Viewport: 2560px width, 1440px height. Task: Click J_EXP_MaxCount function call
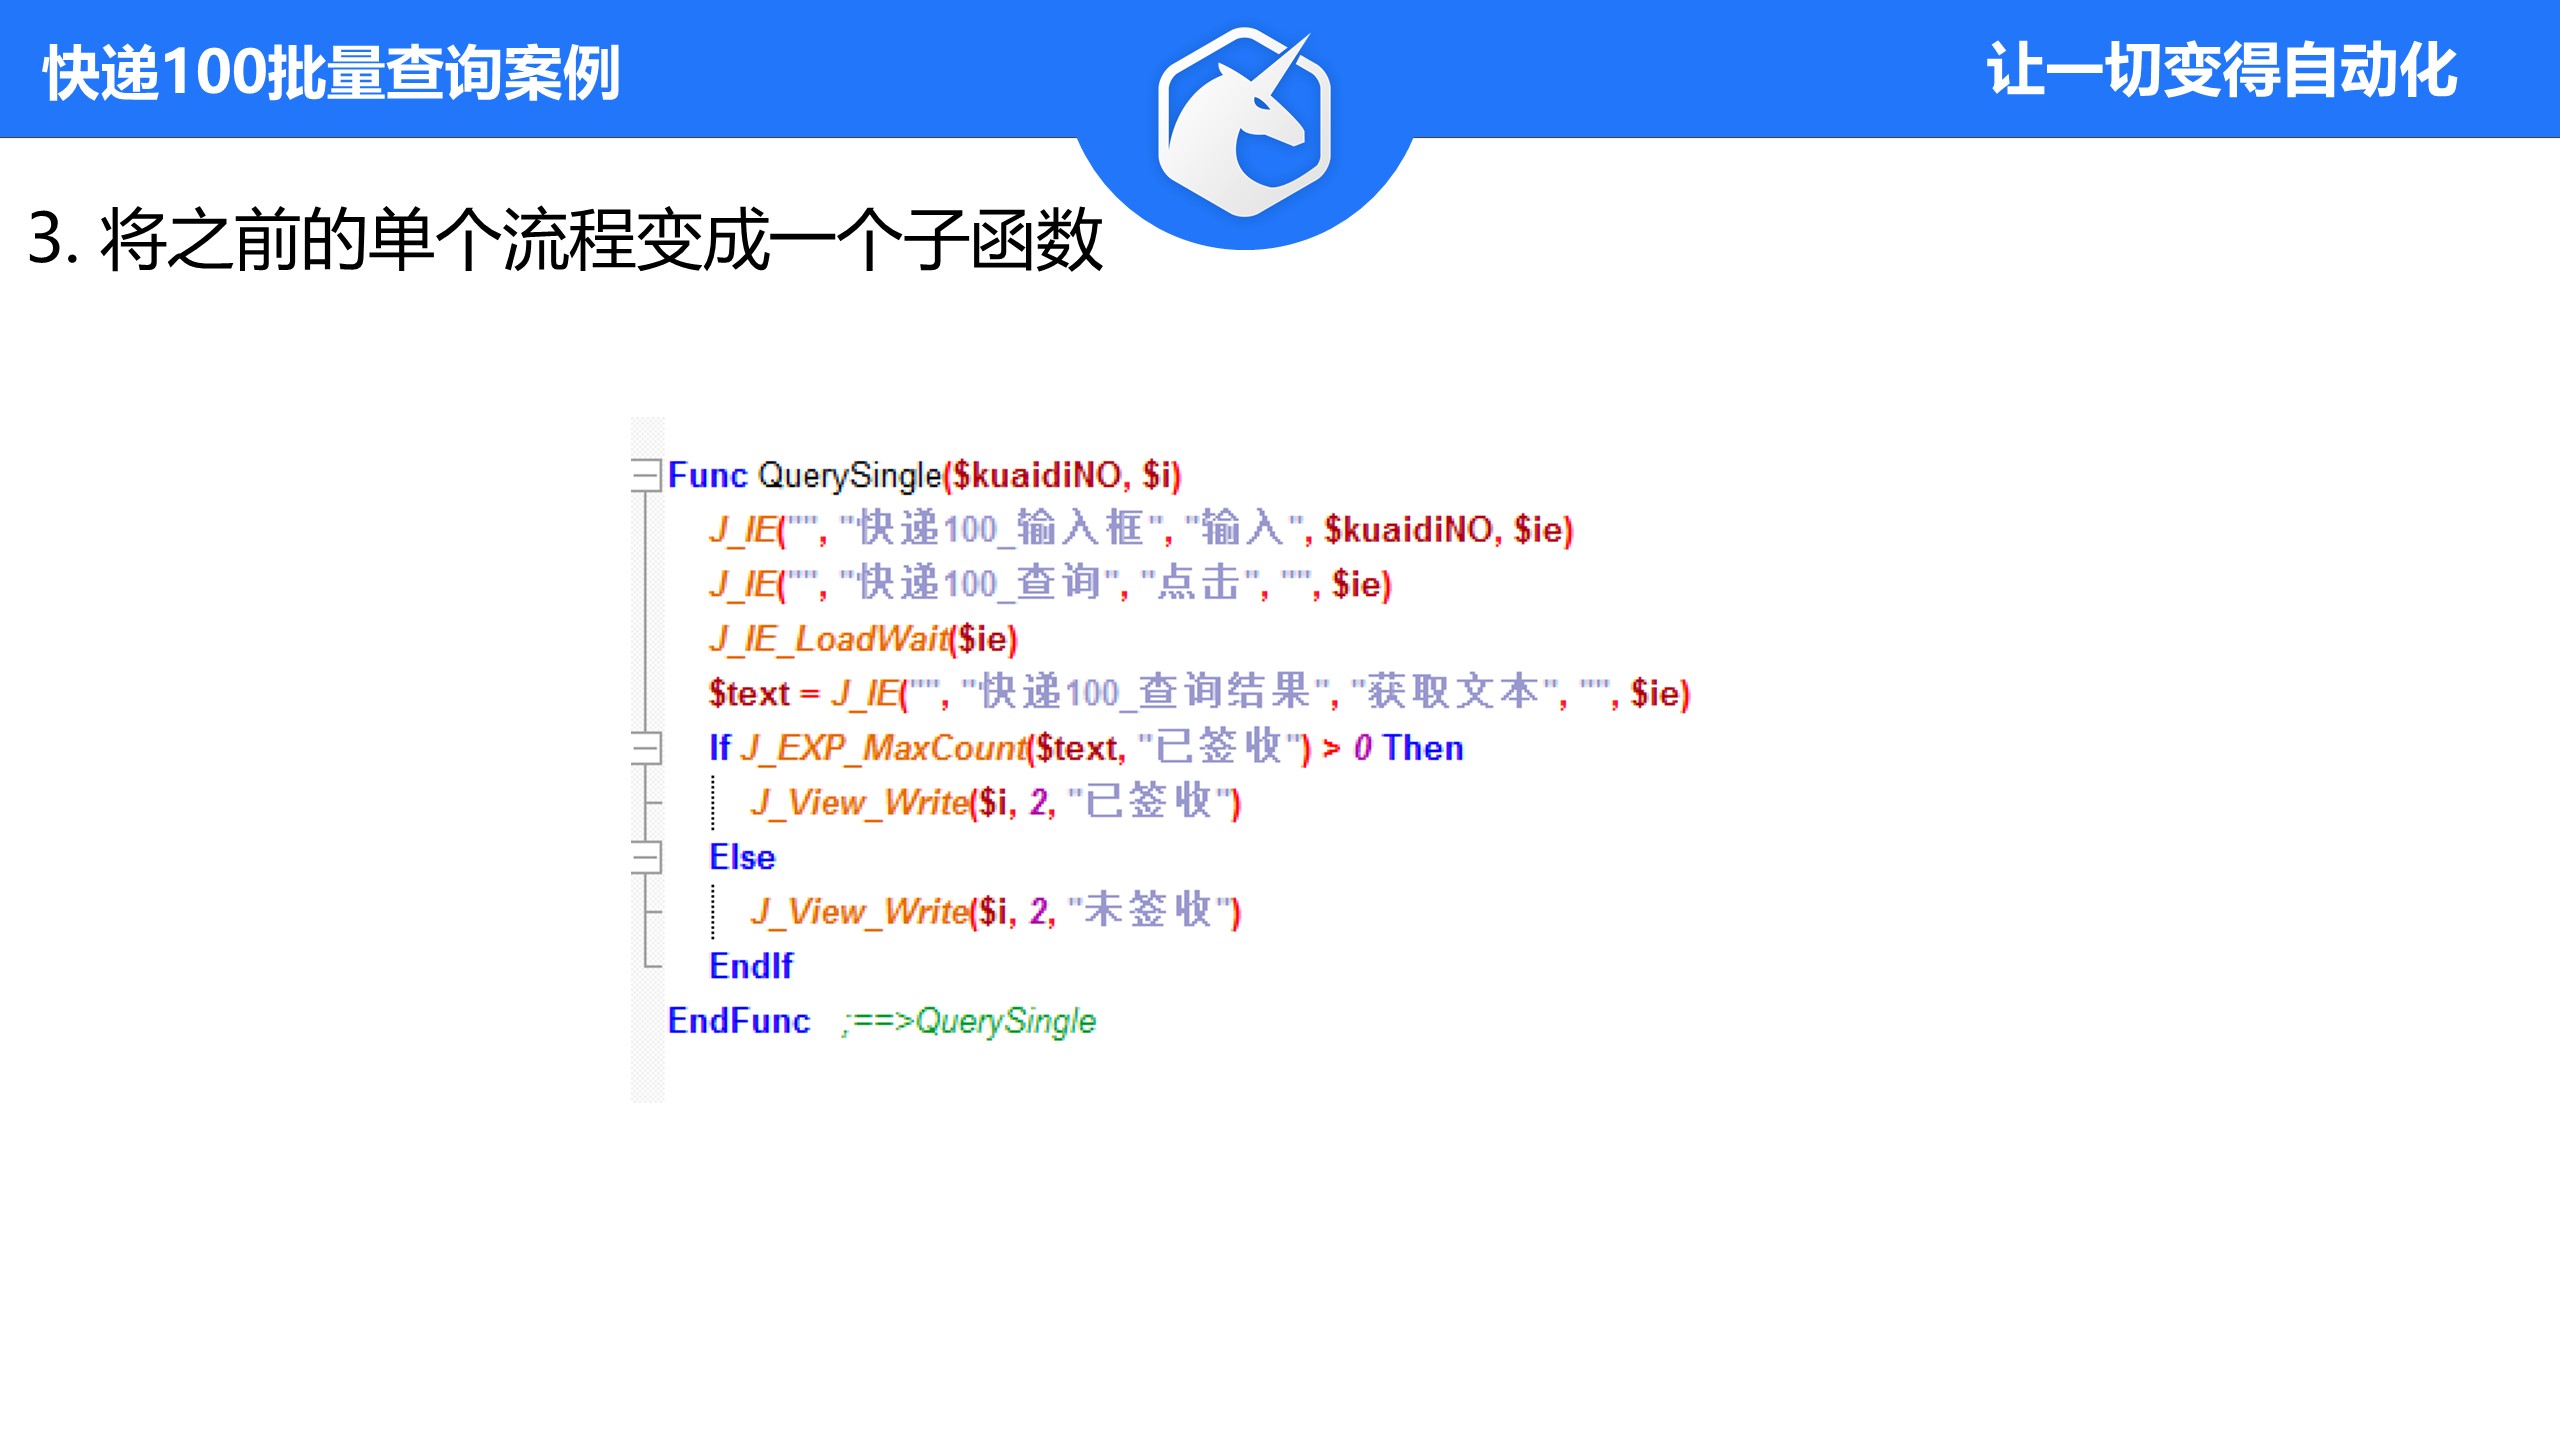[x=884, y=748]
